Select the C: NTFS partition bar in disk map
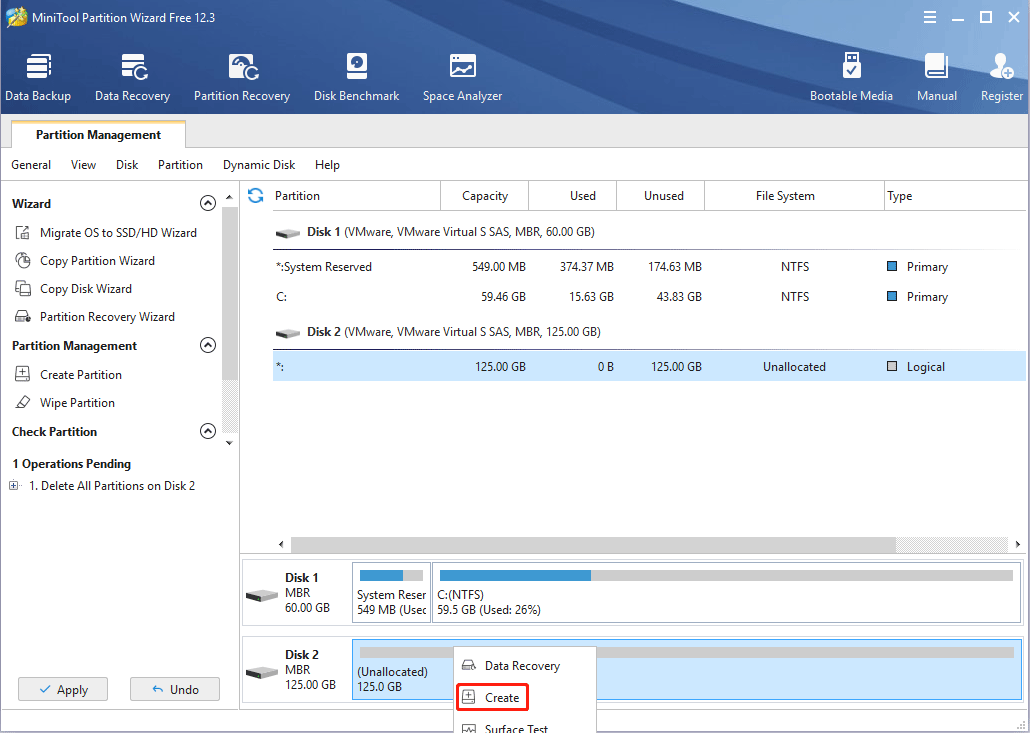Viewport: 1030px width, 733px height. [726, 592]
